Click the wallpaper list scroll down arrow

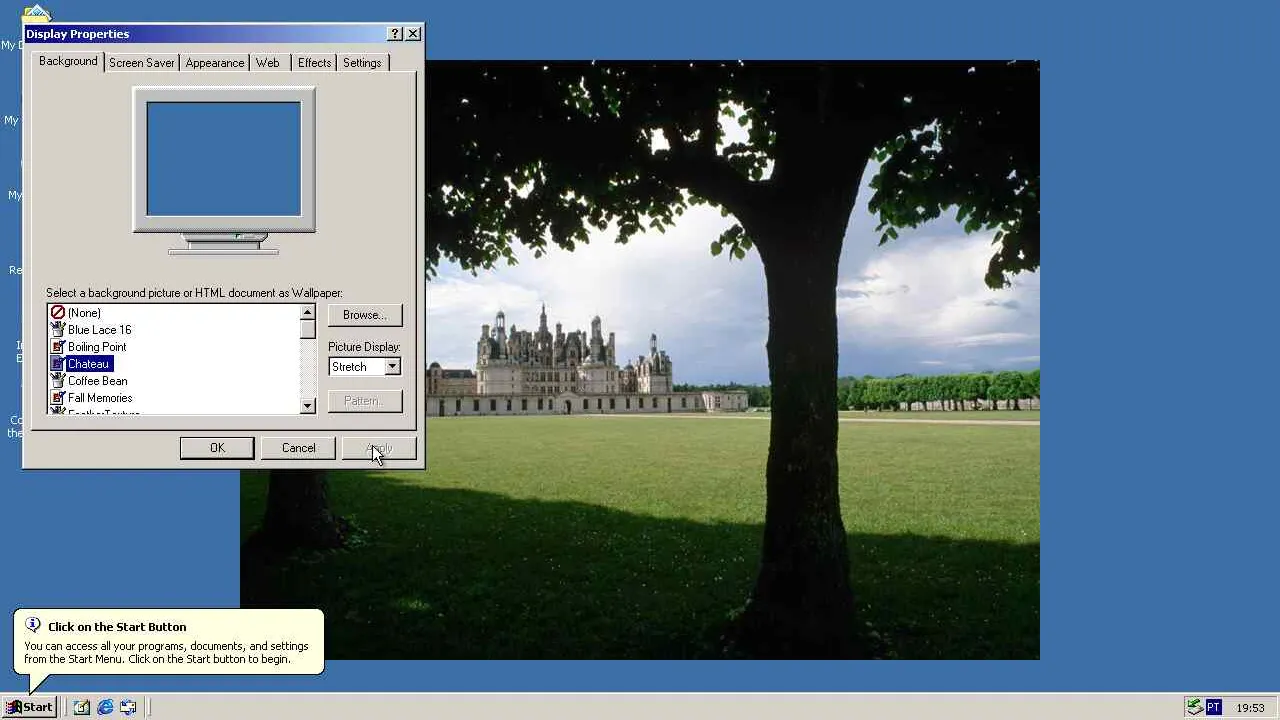point(307,405)
